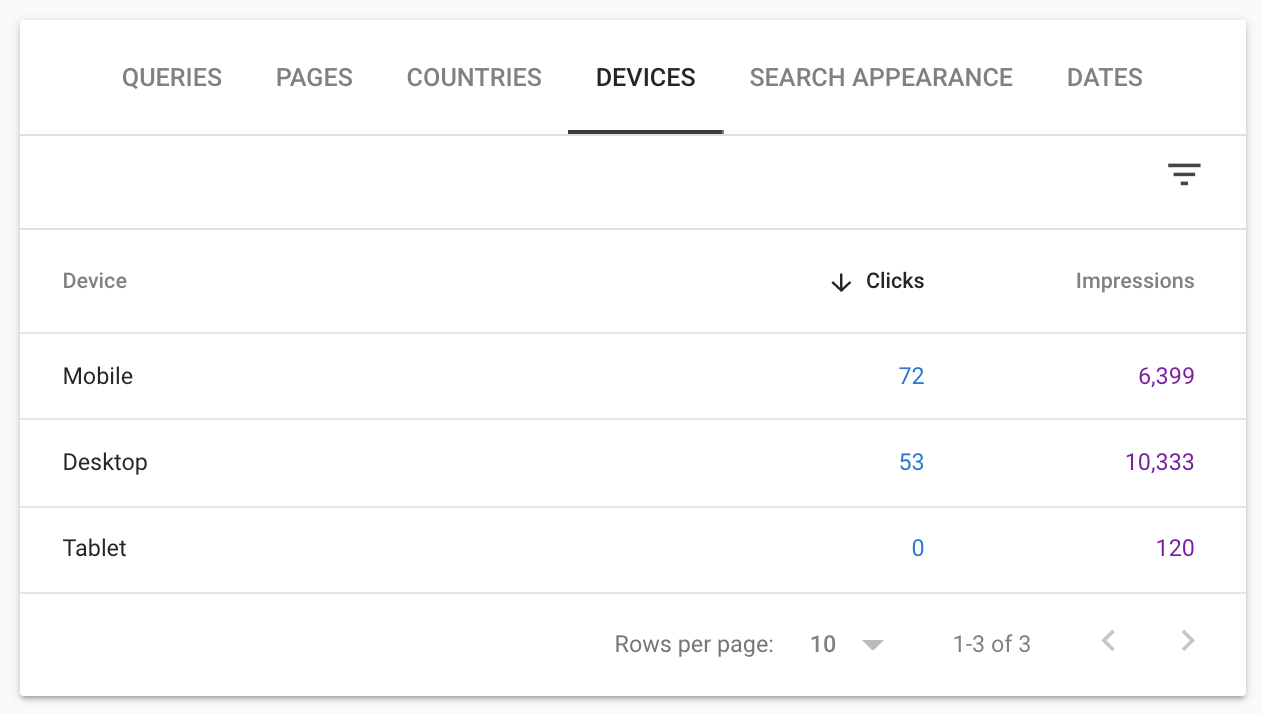This screenshot has height=714, width=1262.
Task: Sort by the Impressions column header
Action: 1135,281
